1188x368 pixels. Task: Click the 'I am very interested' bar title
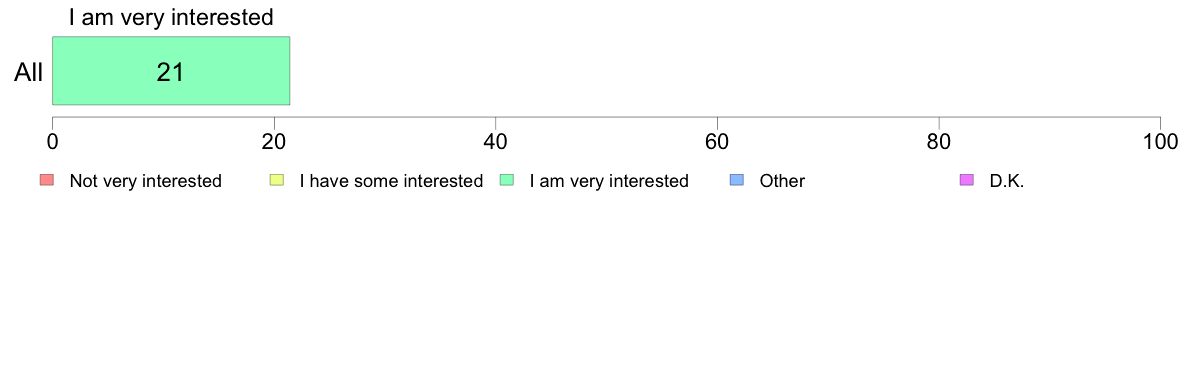[x=171, y=17]
